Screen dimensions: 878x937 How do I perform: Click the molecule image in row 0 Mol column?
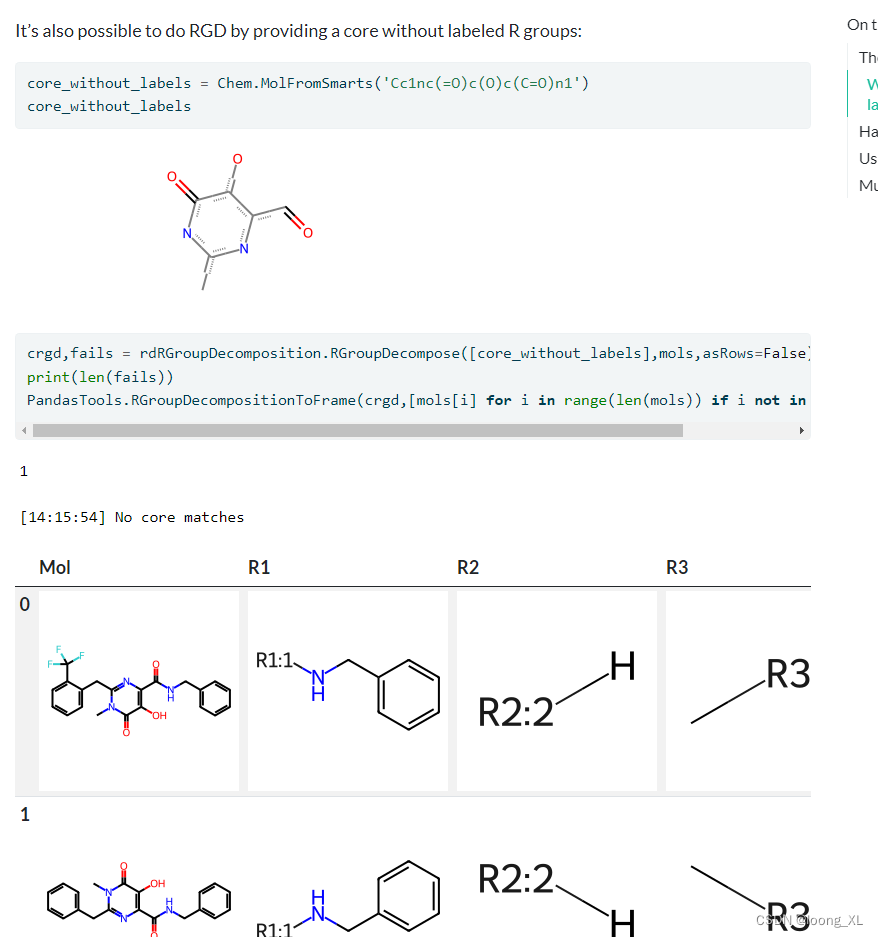click(140, 690)
